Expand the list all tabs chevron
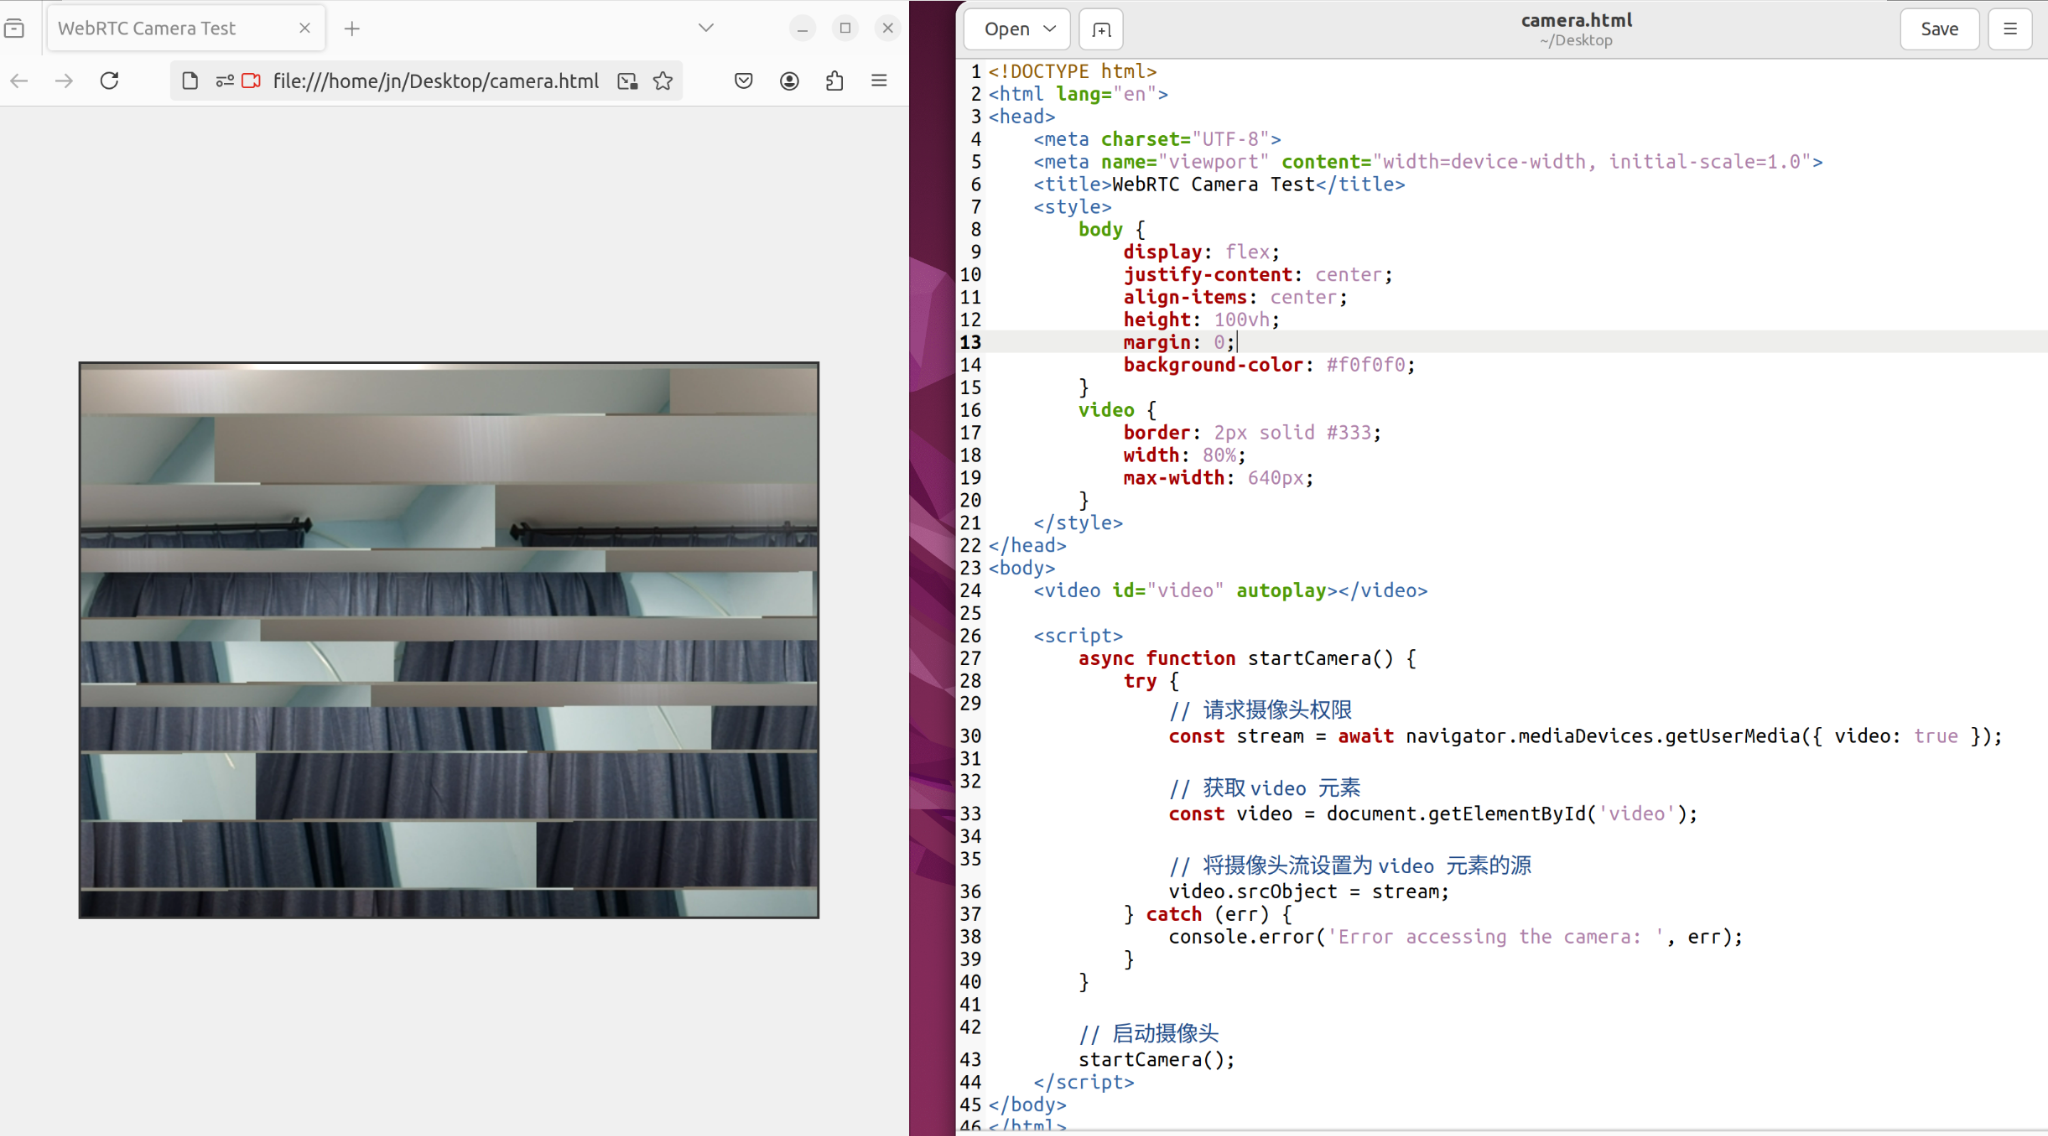 (706, 28)
